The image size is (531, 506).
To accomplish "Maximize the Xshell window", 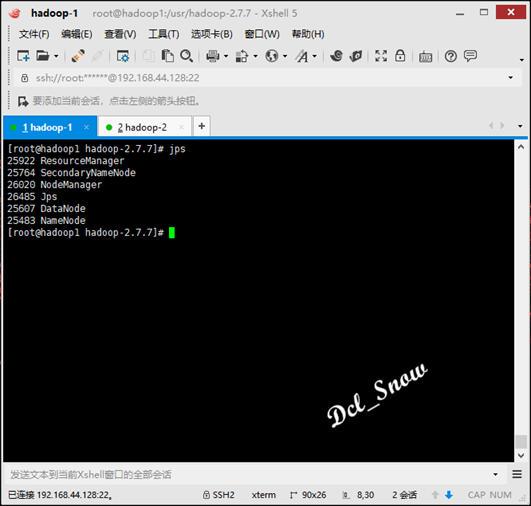I will (x=484, y=13).
